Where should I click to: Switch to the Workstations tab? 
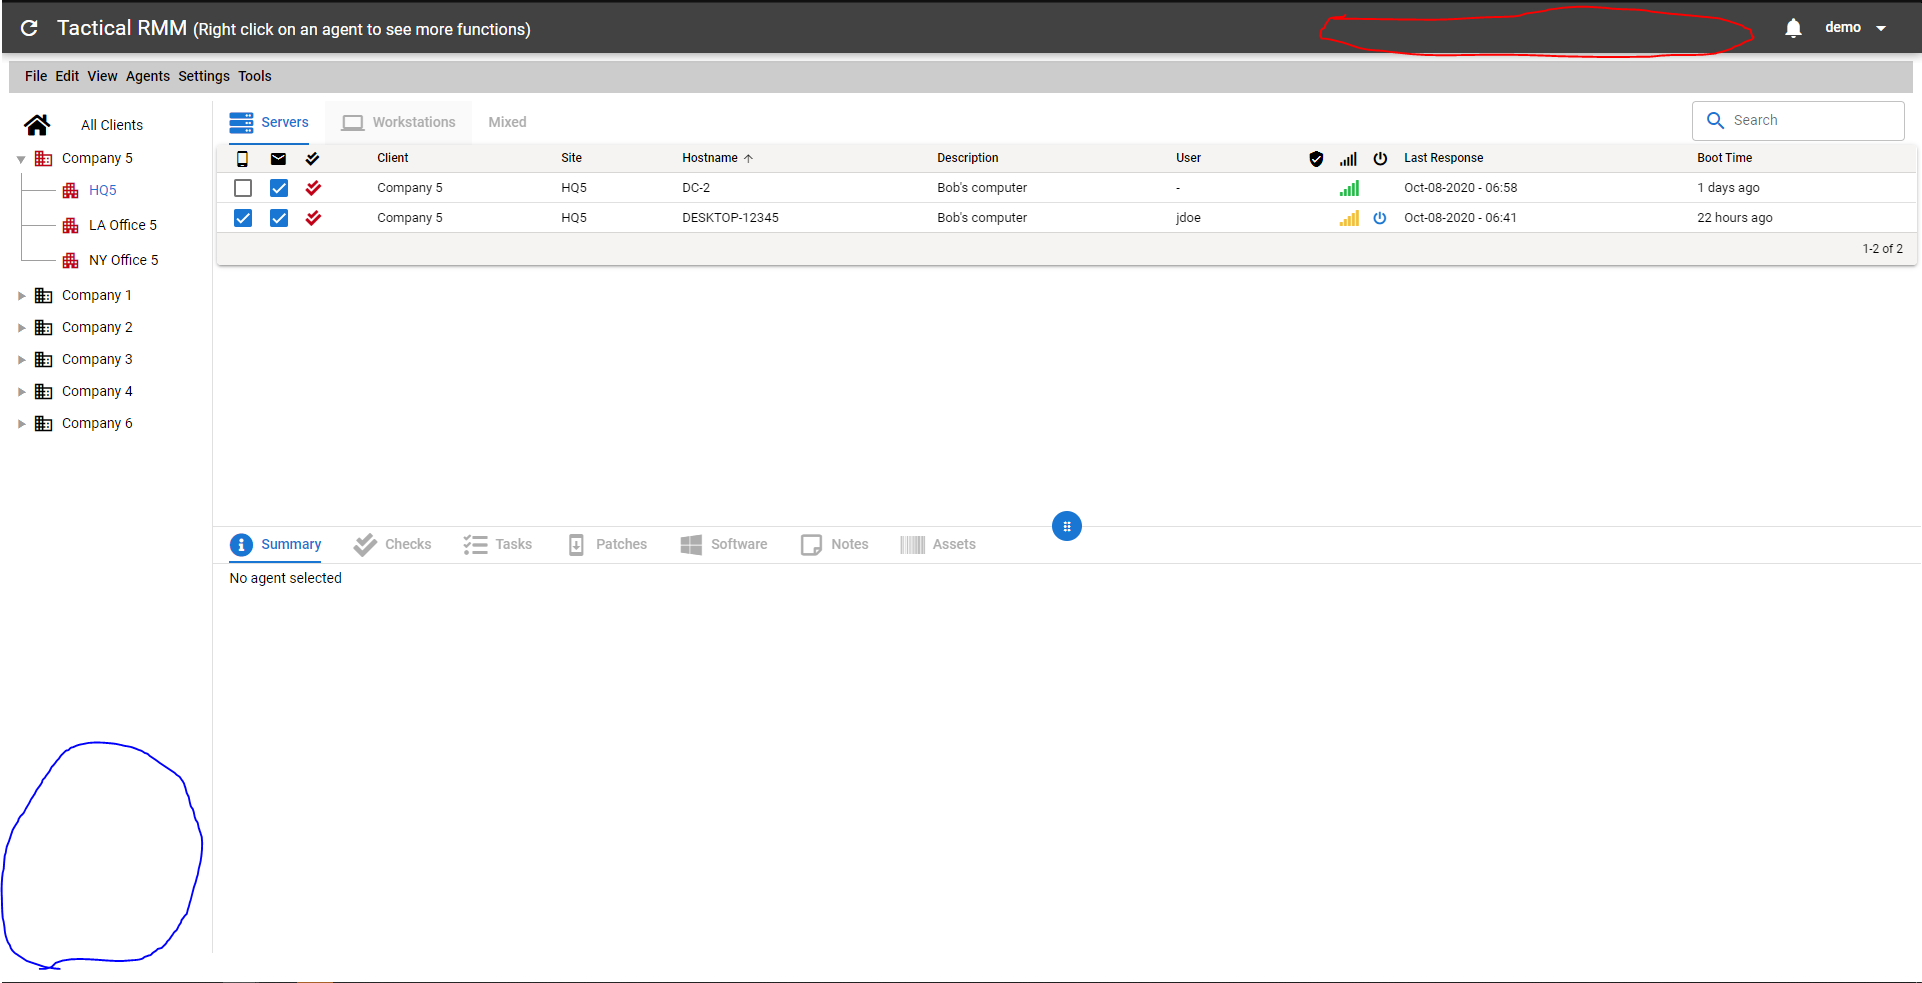[398, 122]
